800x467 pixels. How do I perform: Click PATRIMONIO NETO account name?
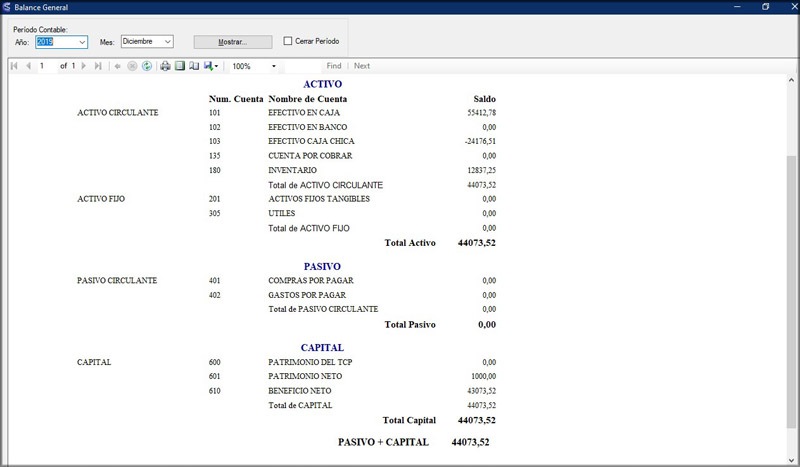coord(305,376)
